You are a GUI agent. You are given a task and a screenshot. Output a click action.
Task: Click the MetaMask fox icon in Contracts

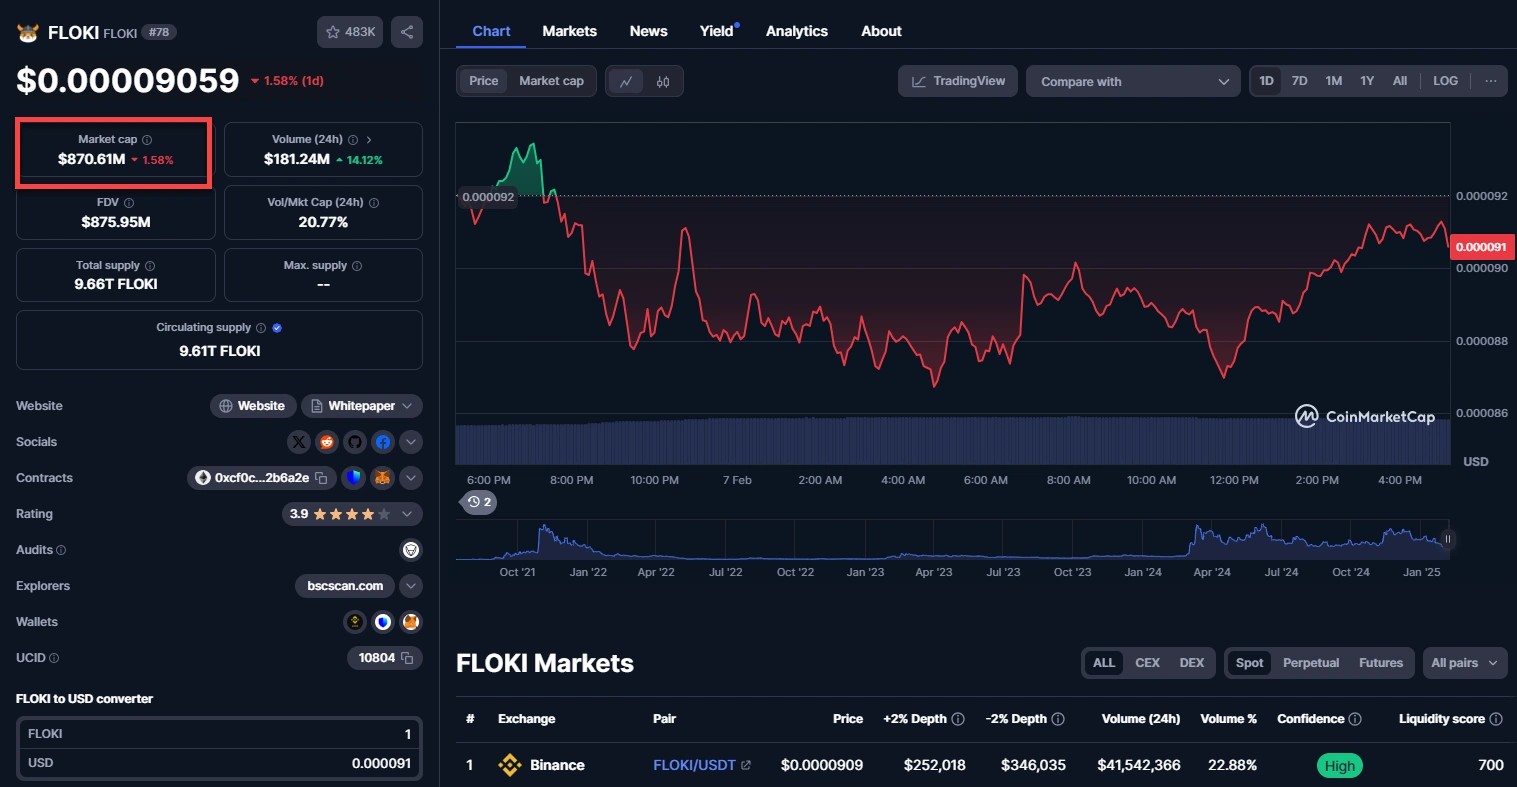pos(382,478)
